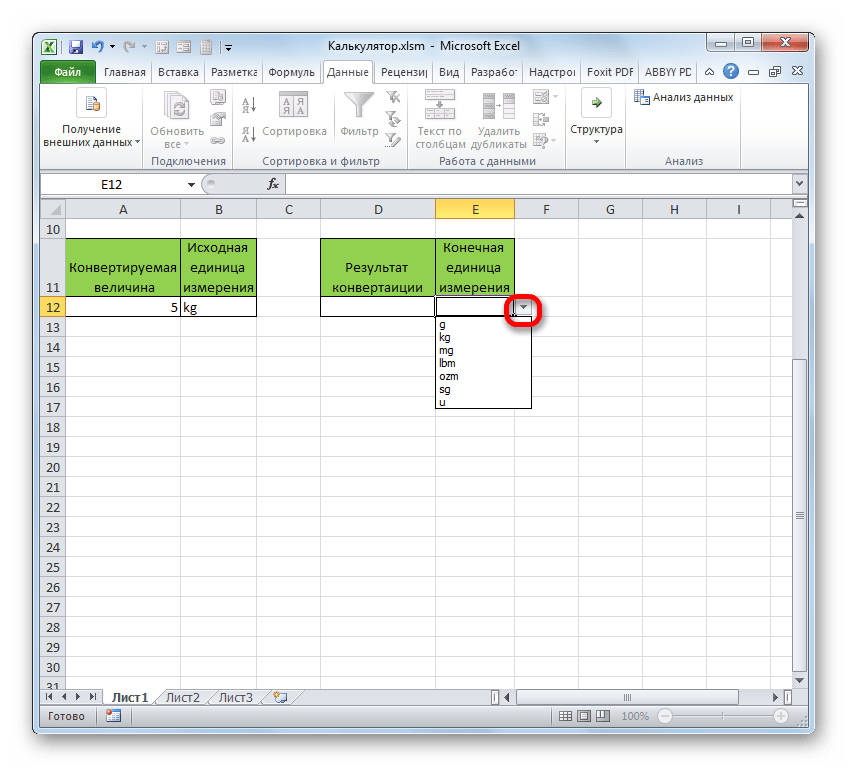Switch to Normal view button
The width and height of the screenshot is (848, 767).
click(565, 716)
